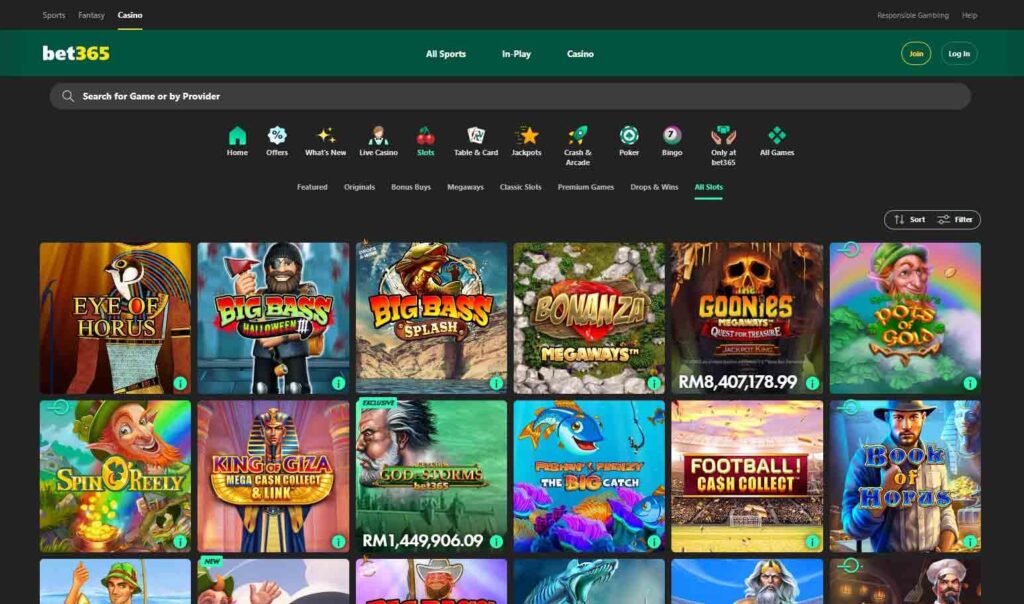Open Casino in green header
The image size is (1024, 604).
580,54
